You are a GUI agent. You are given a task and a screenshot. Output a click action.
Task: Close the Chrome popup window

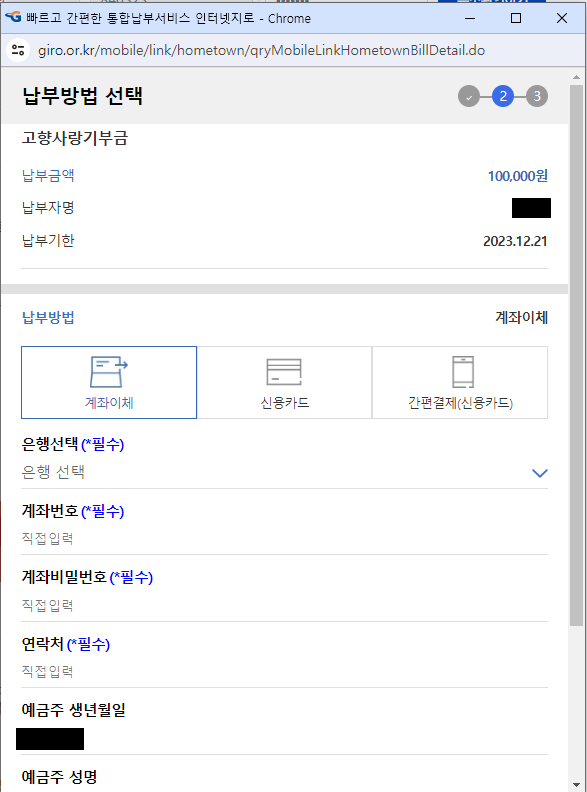click(562, 18)
